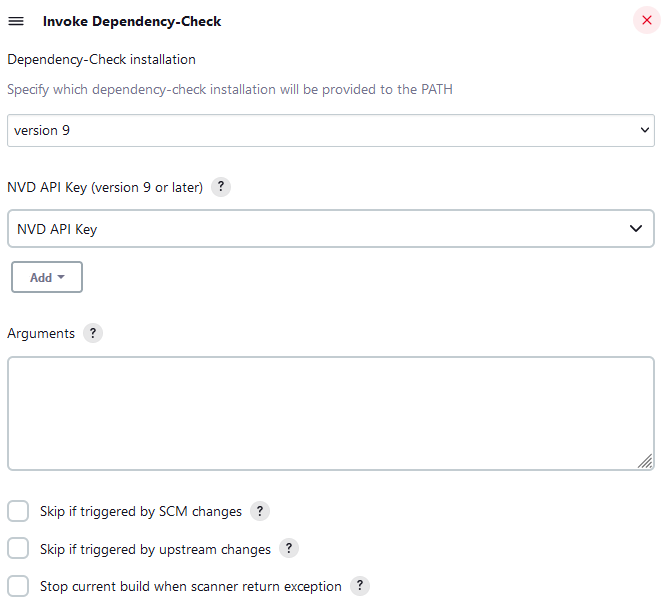Remove the Invoke Dependency-Check step with the red X
The height and width of the screenshot is (608, 668).
646,20
